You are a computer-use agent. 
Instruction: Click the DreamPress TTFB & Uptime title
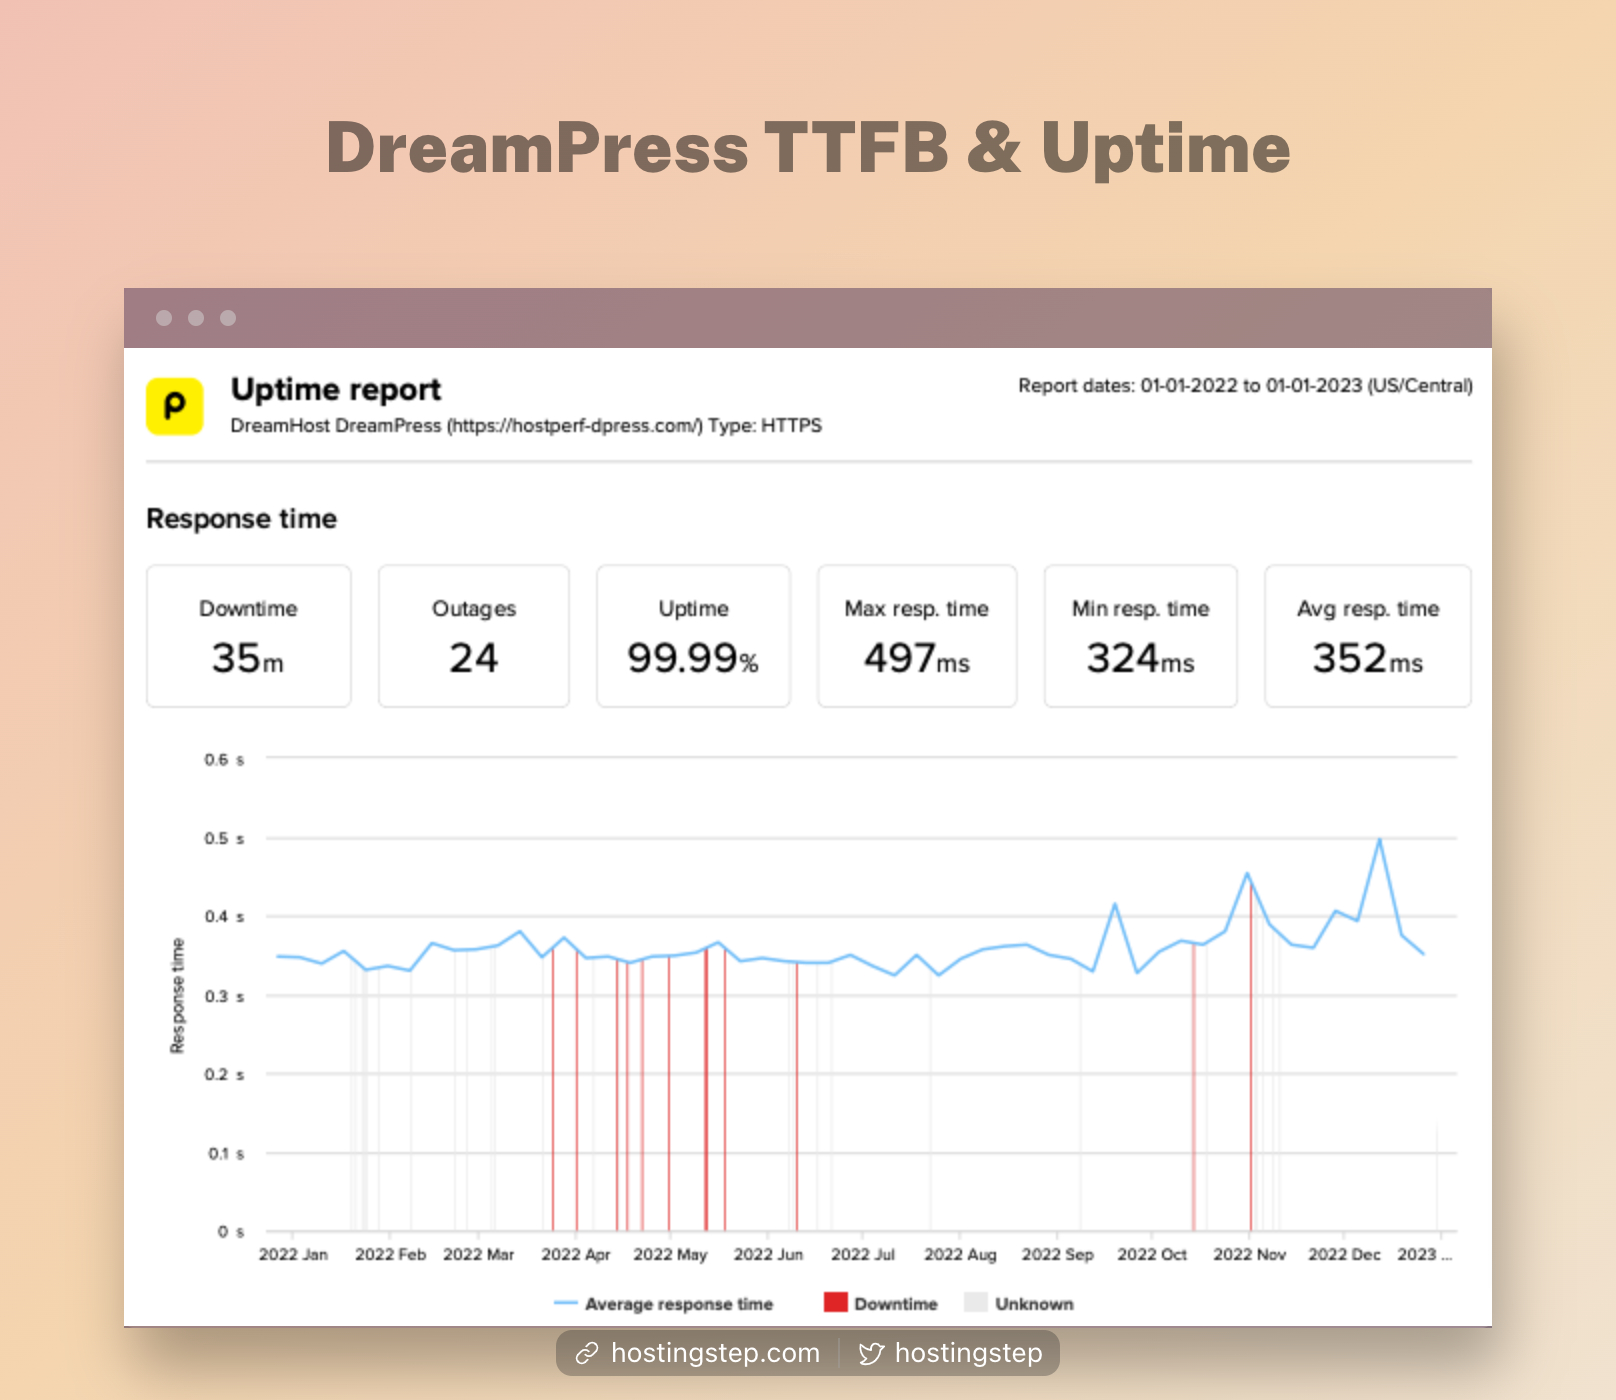[808, 148]
